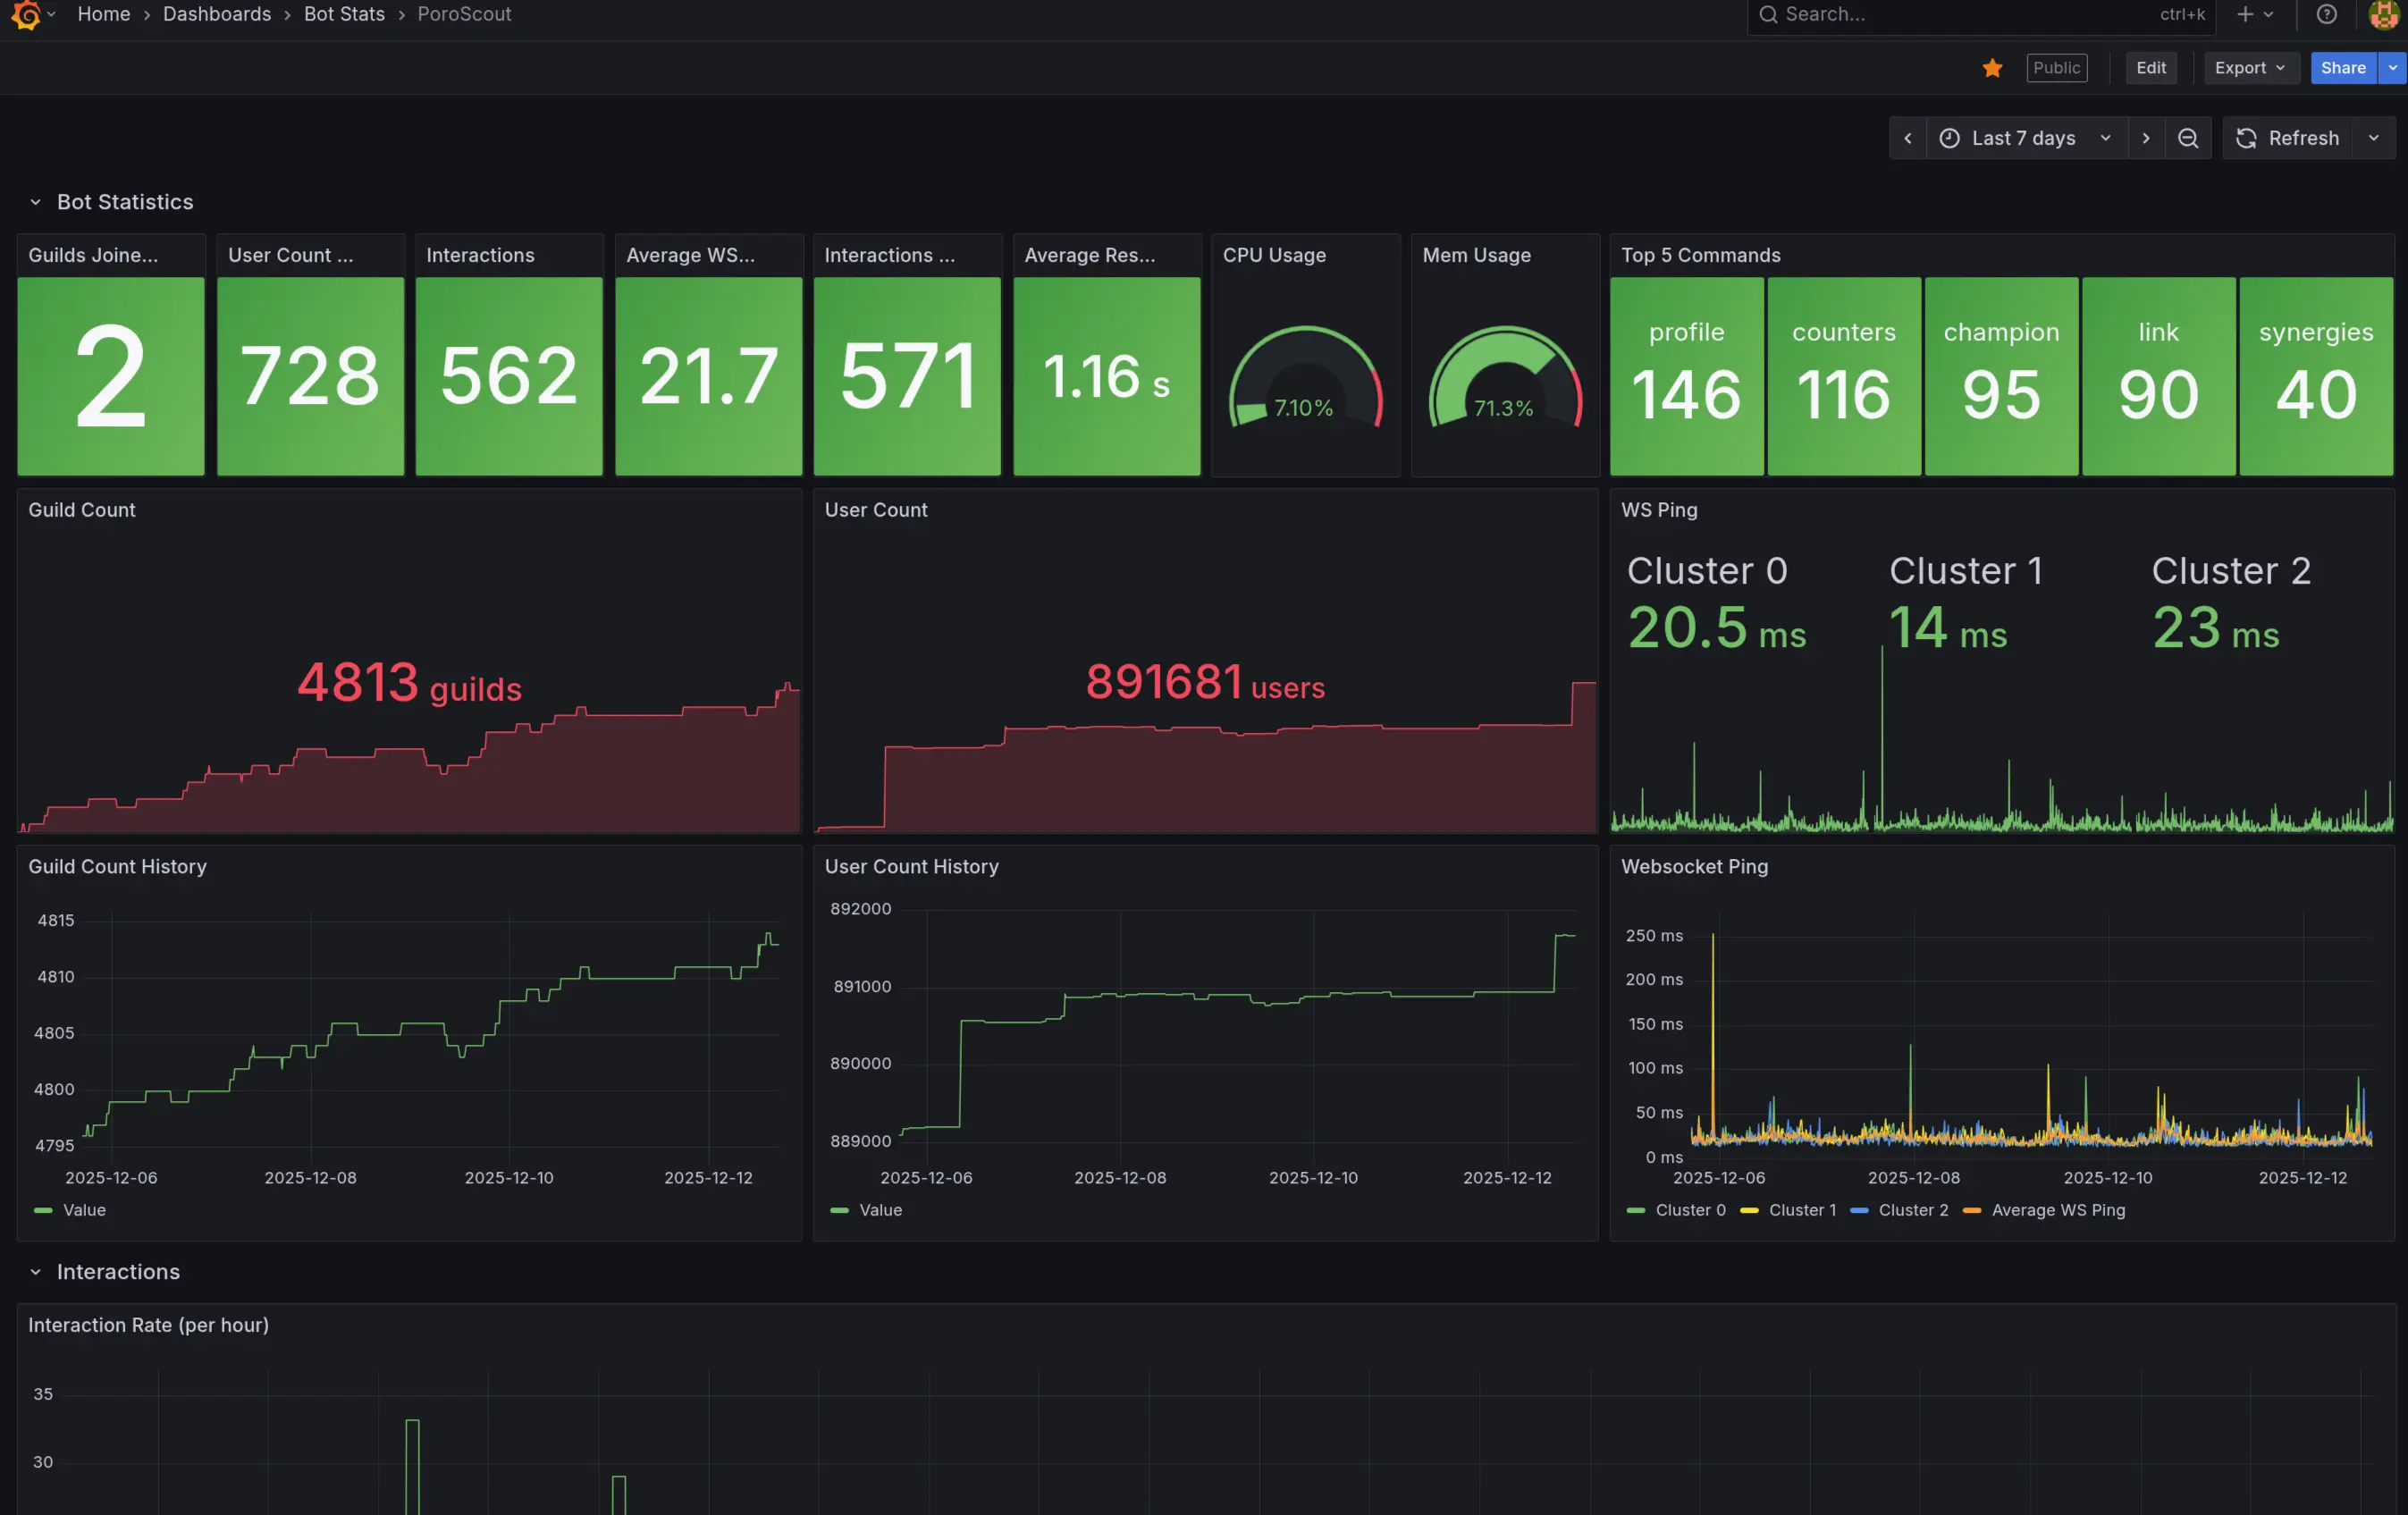Click the plus icon to add new content
The image size is (2408, 1515).
pos(2244,14)
